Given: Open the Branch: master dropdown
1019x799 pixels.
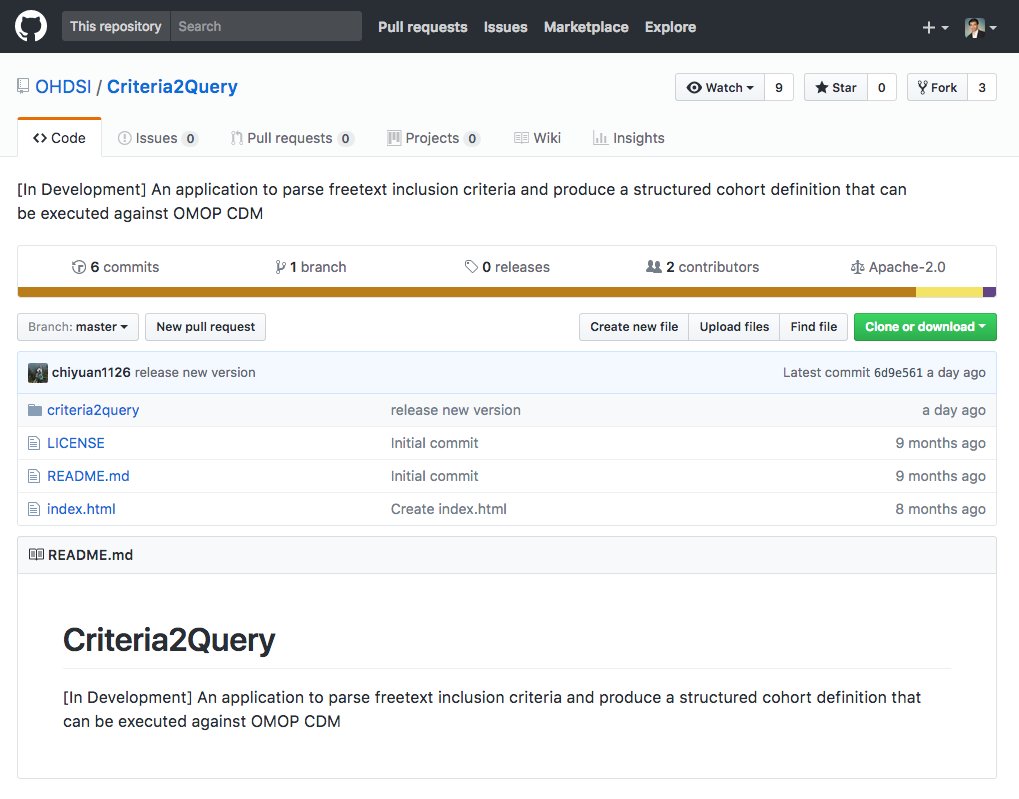Looking at the screenshot, I should coord(78,327).
